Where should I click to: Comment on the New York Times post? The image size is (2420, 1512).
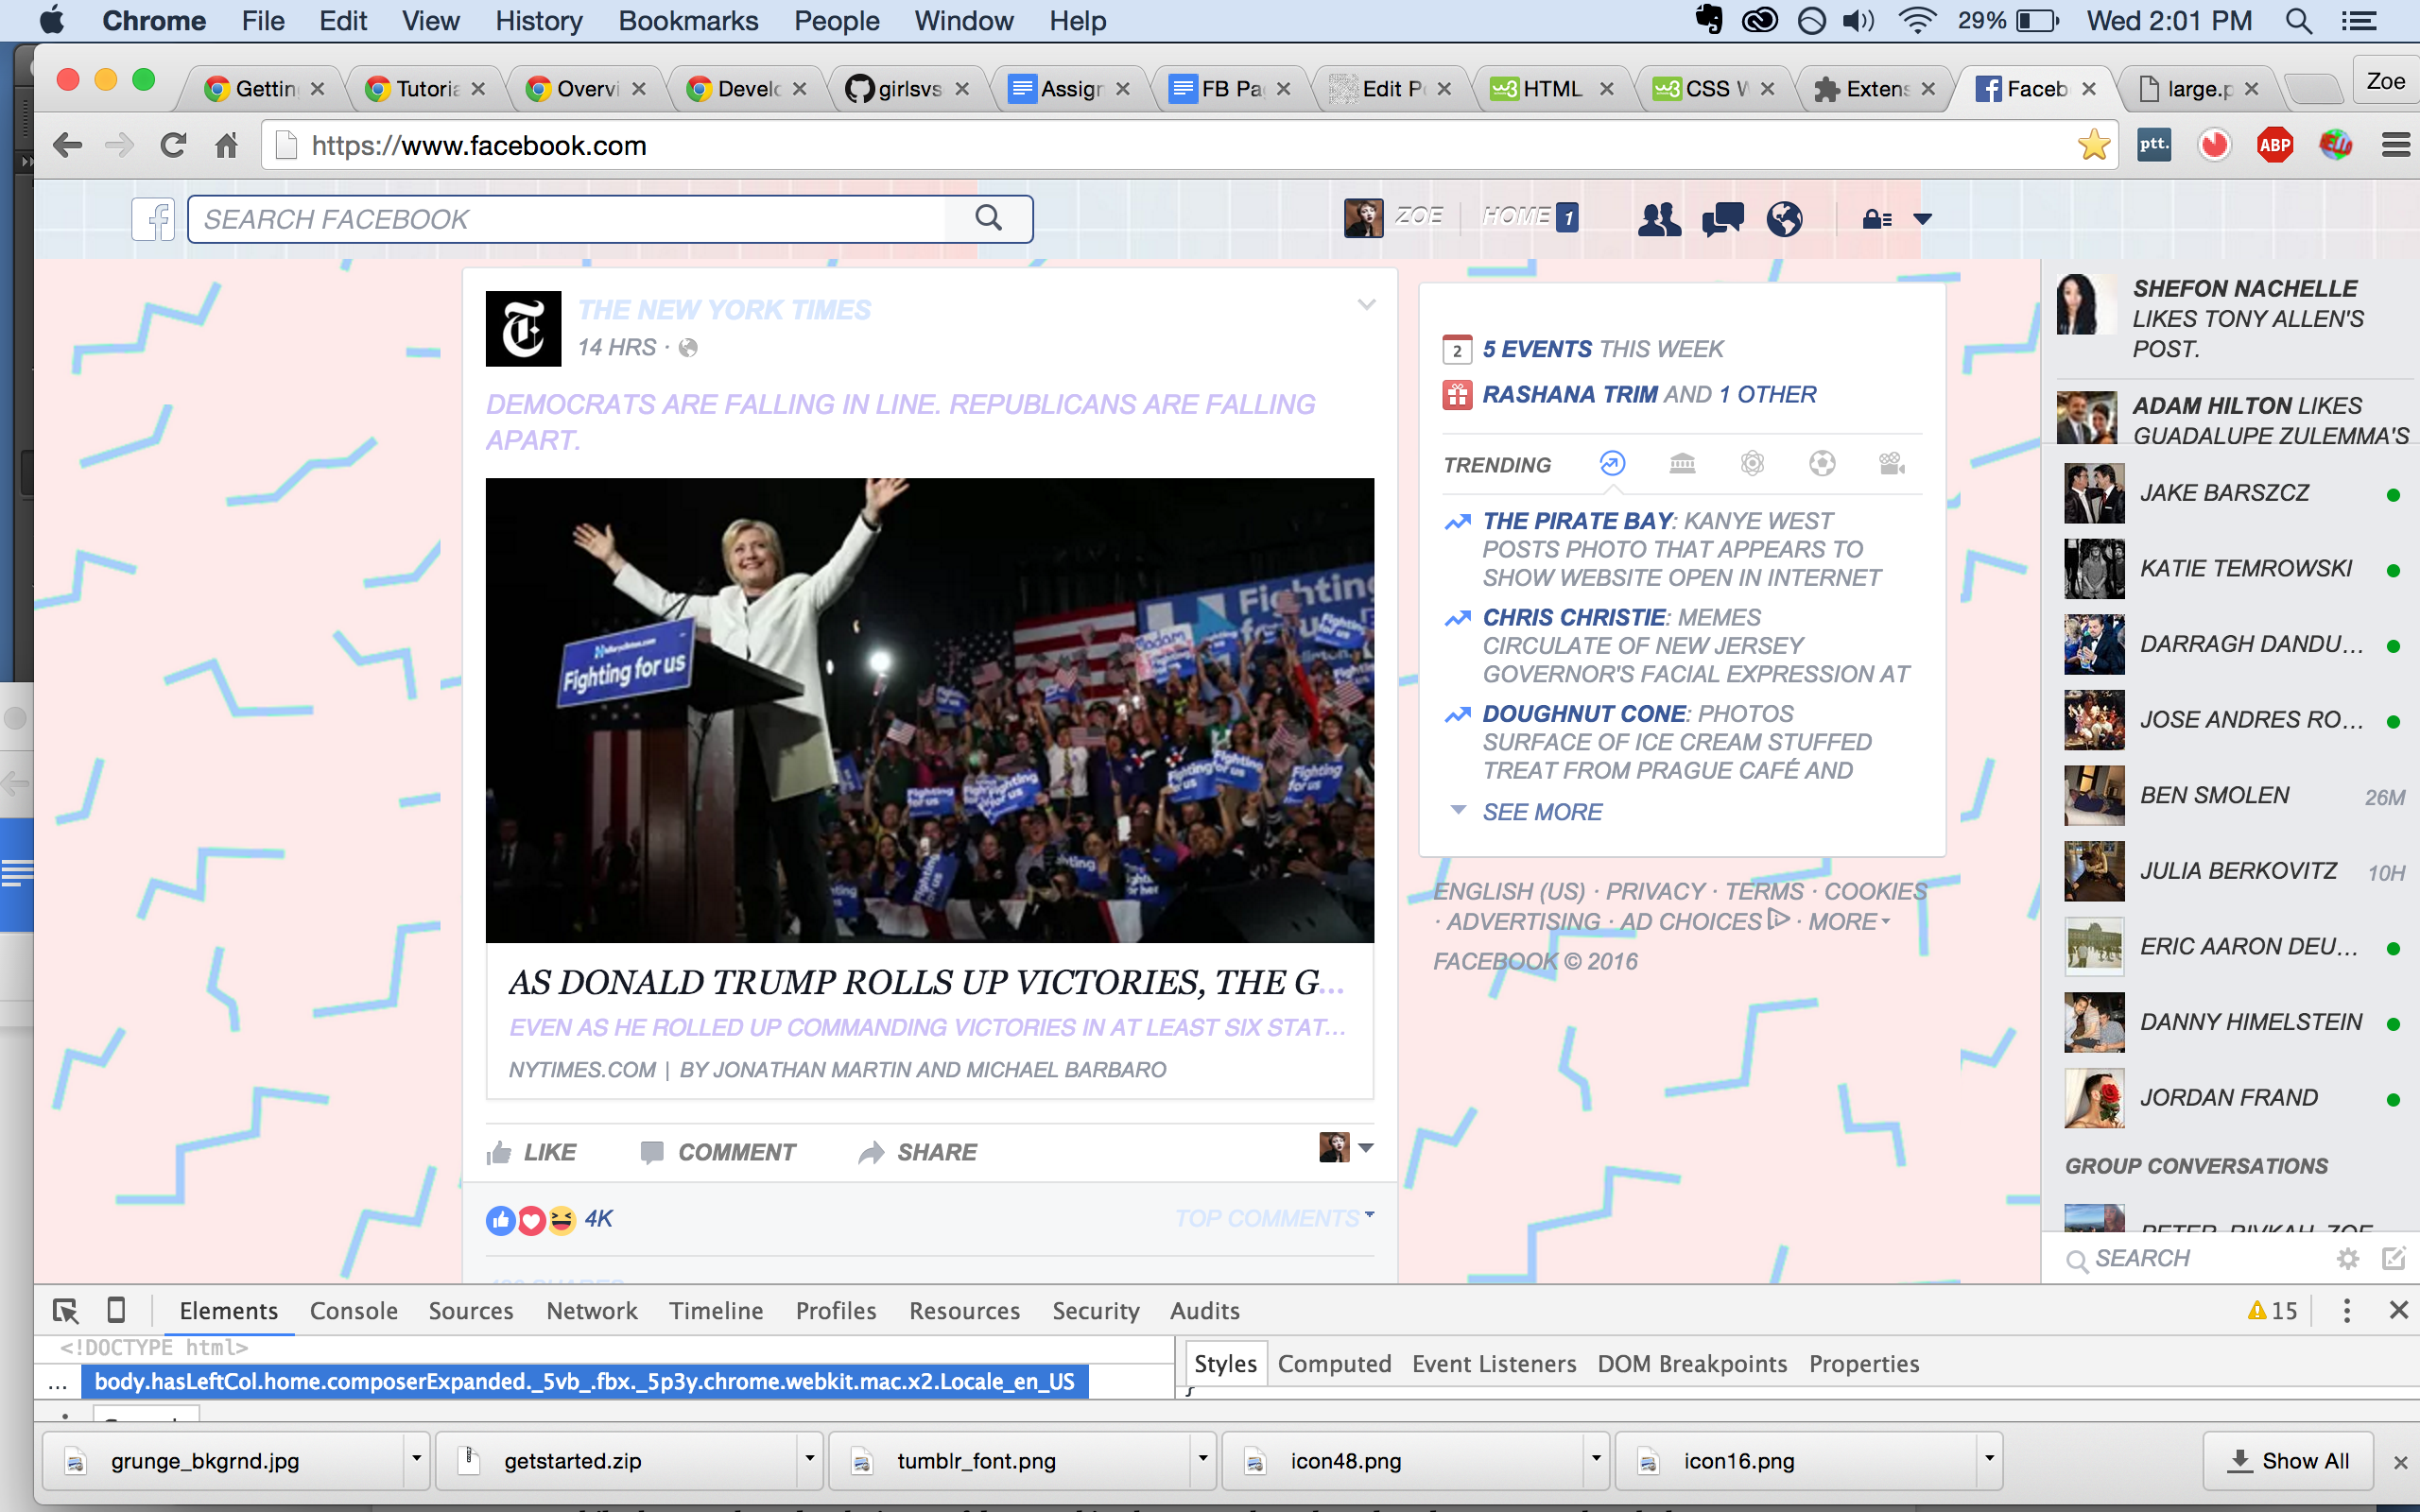717,1152
